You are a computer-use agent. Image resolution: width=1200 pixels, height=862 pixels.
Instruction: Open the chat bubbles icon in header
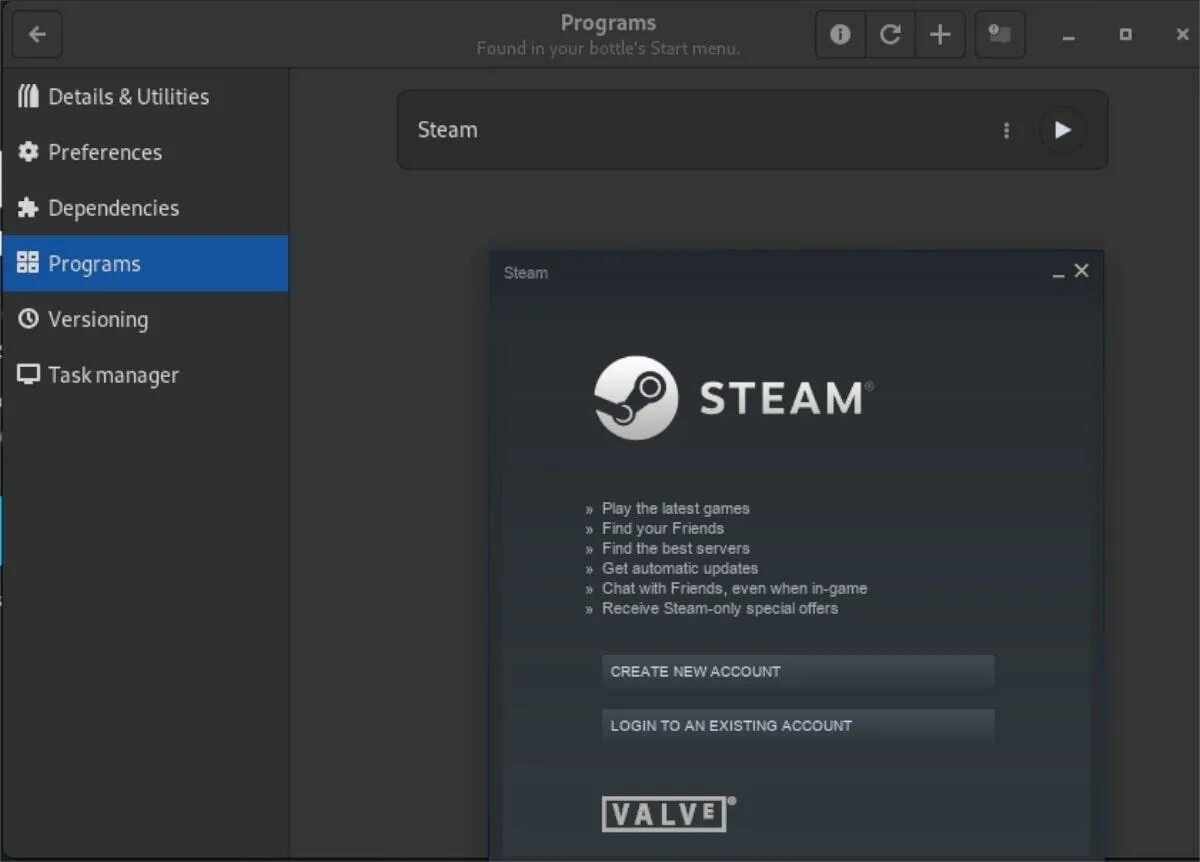[999, 35]
